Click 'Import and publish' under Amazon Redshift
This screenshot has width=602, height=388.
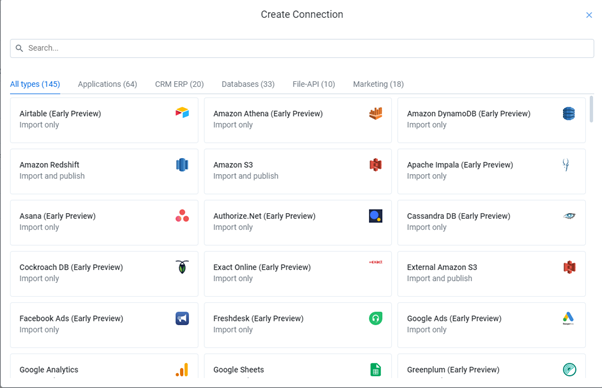click(x=52, y=176)
